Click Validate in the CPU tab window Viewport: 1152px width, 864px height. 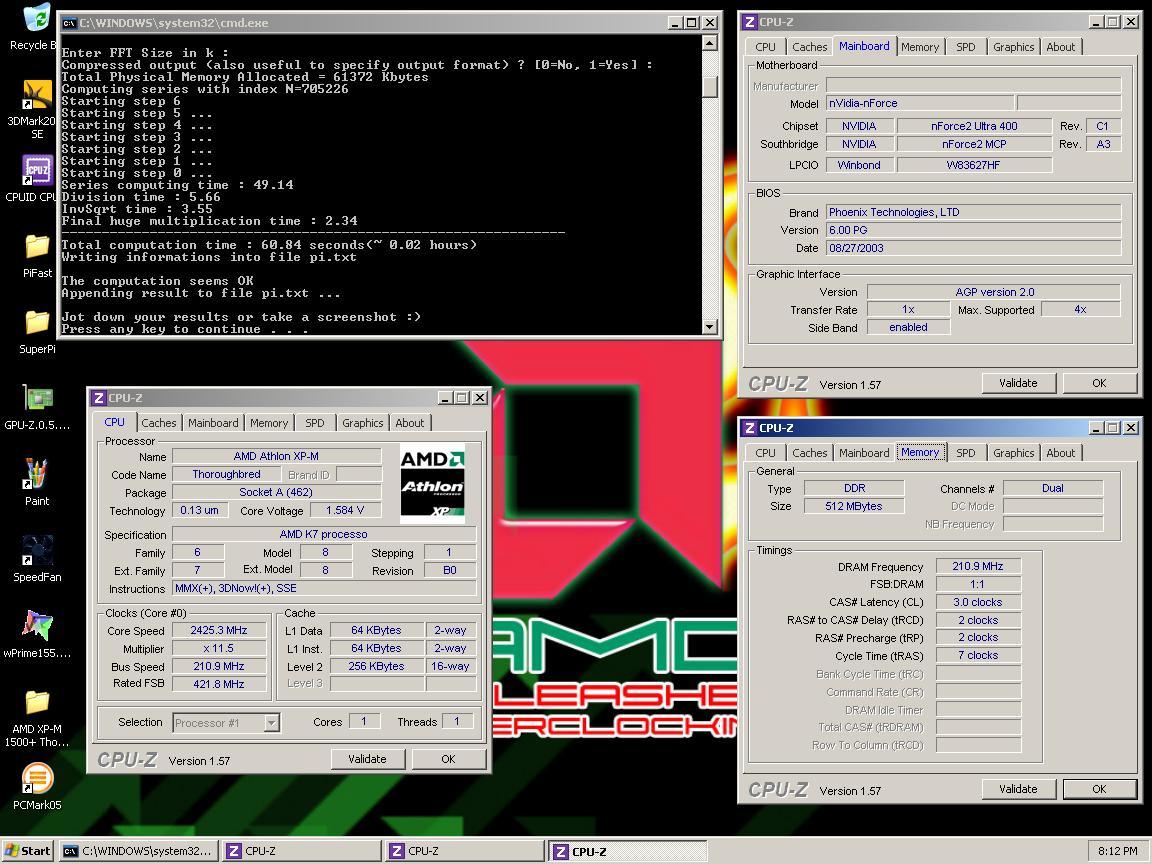pos(367,759)
